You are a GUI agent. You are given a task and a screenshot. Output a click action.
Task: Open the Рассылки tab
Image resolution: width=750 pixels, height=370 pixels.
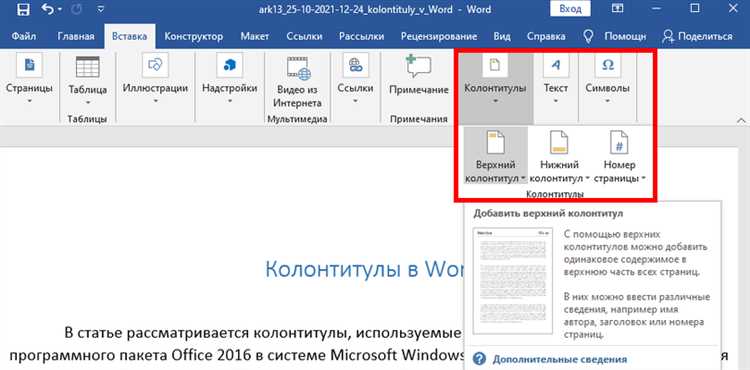(x=362, y=36)
